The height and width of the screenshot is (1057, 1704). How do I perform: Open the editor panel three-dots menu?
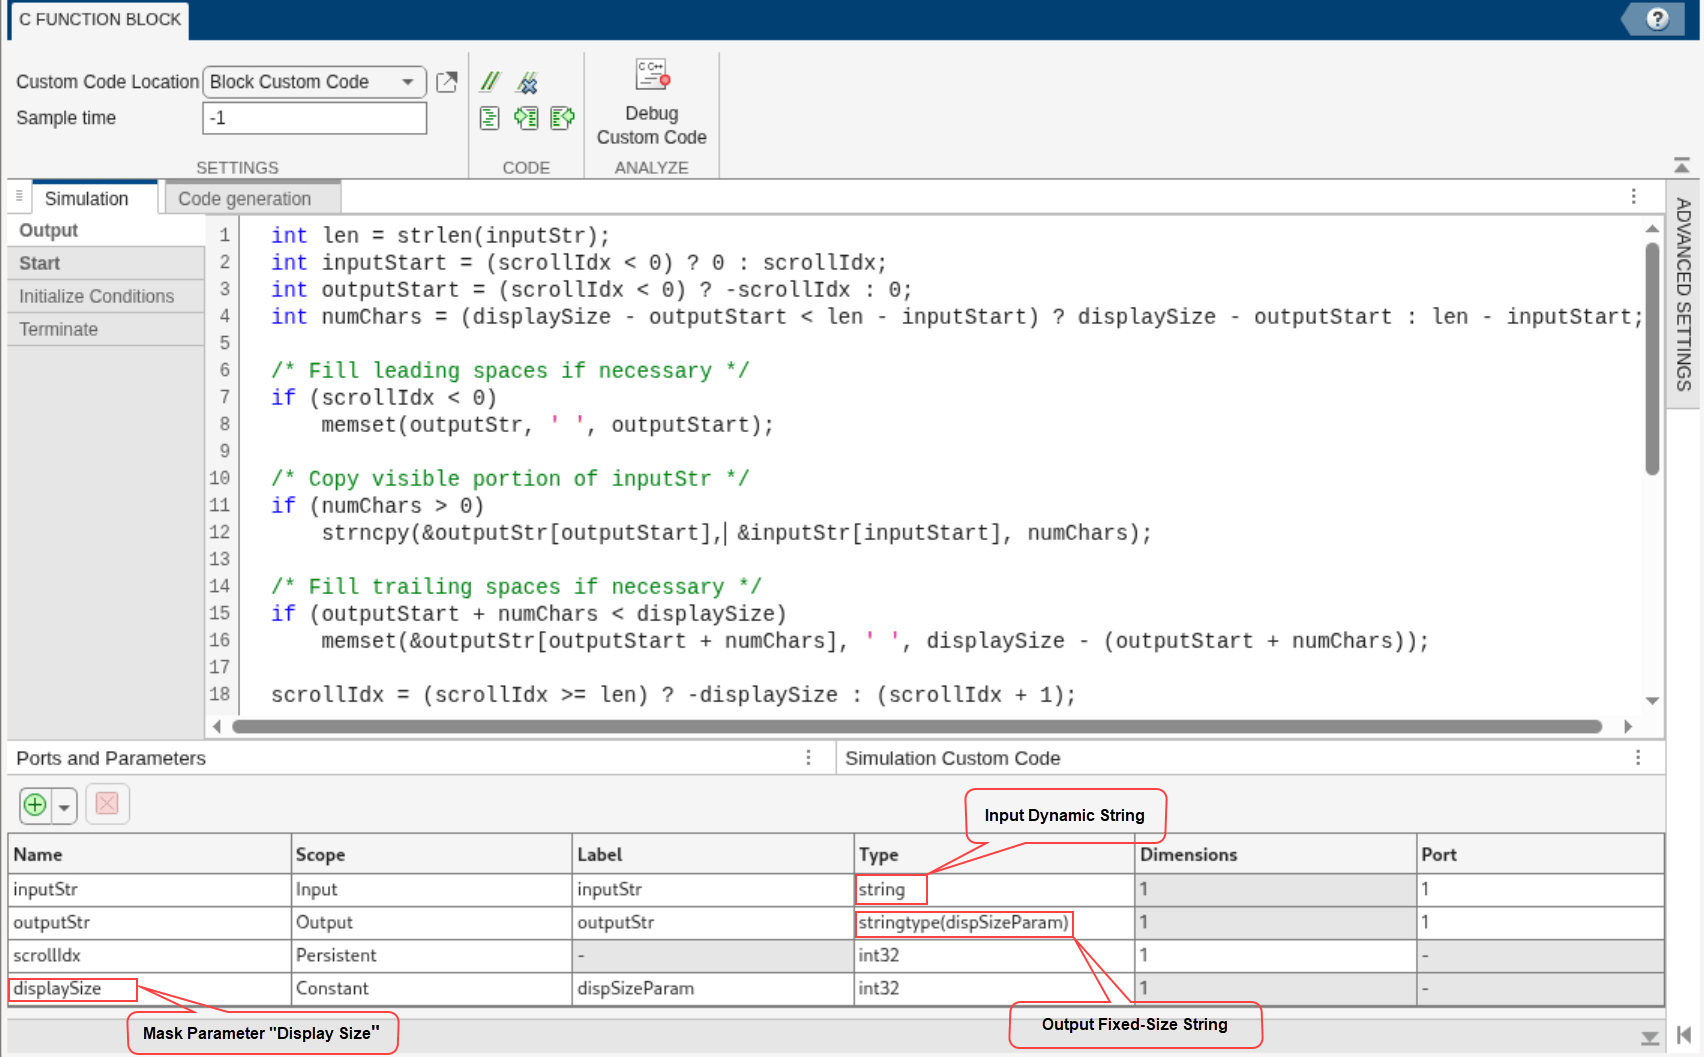(1634, 197)
